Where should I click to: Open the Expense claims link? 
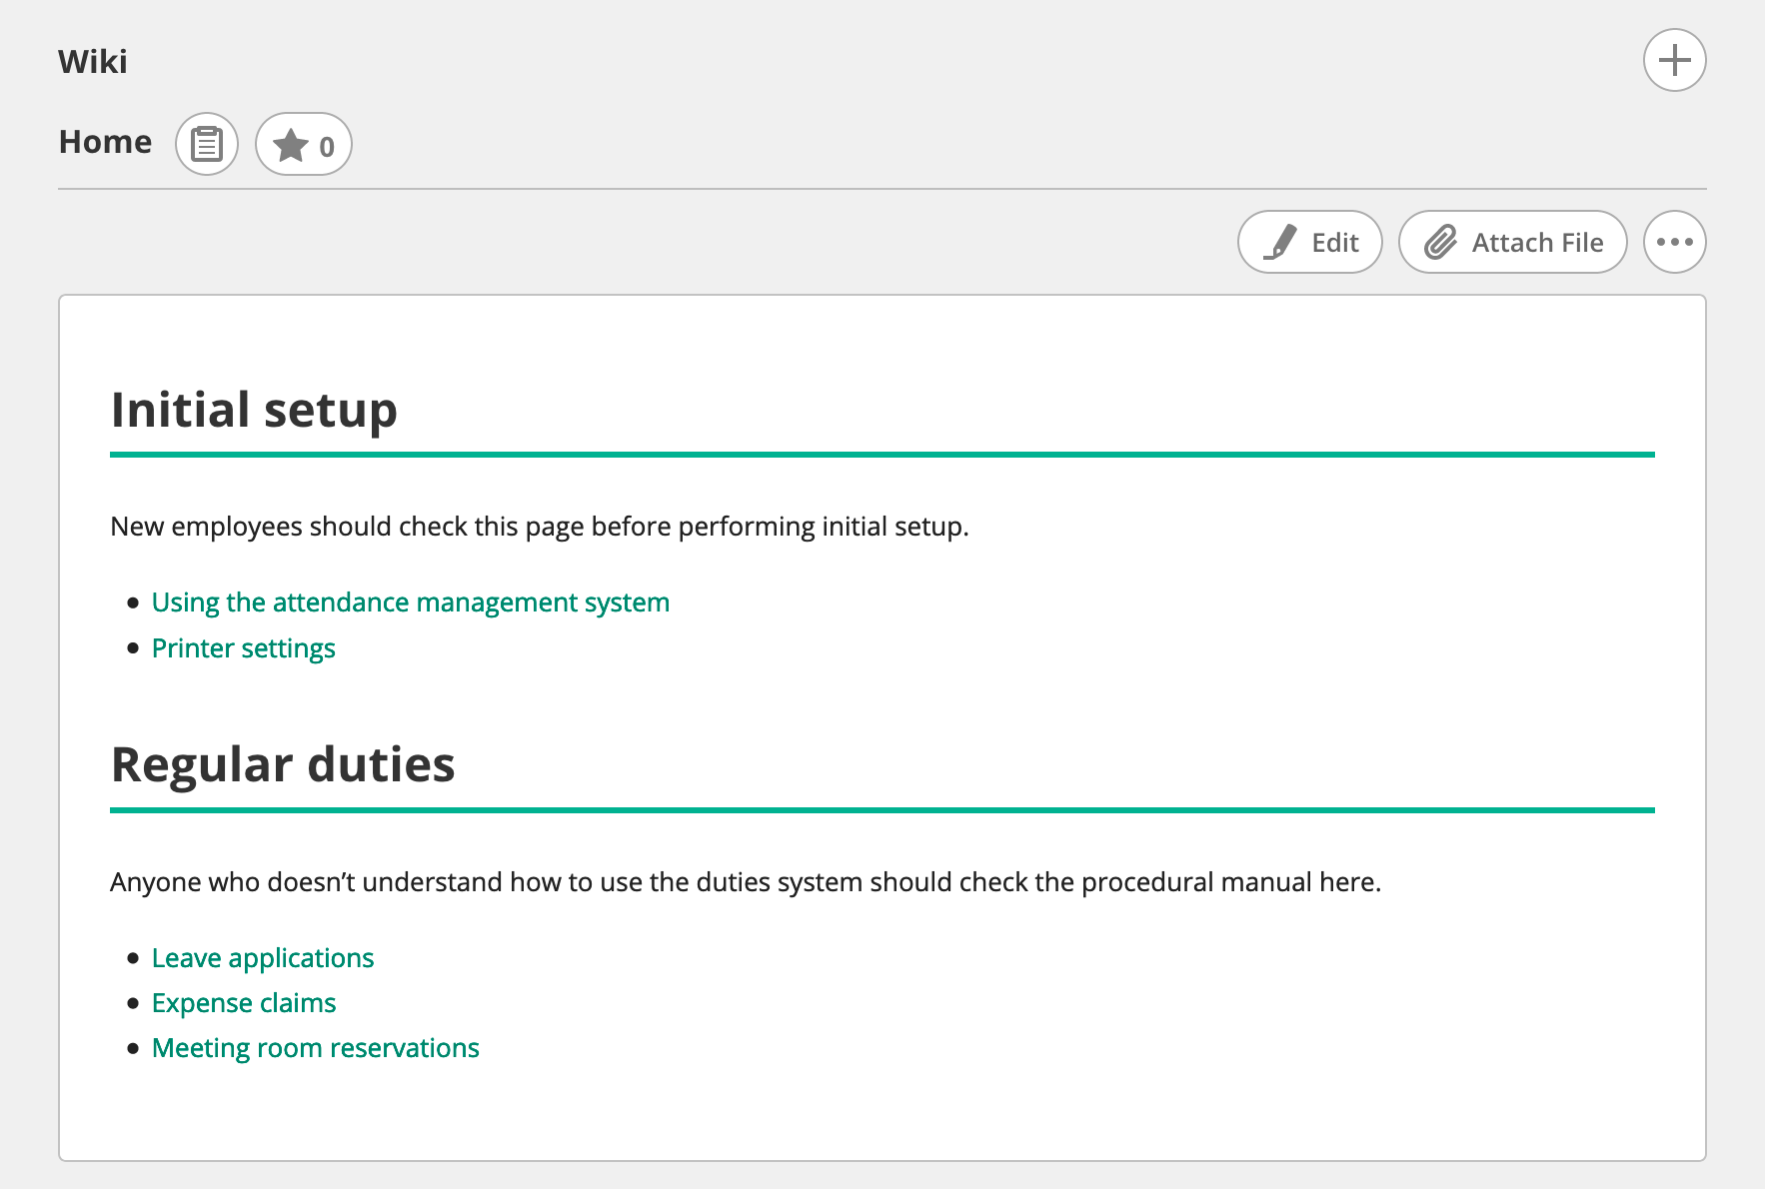coord(243,1003)
